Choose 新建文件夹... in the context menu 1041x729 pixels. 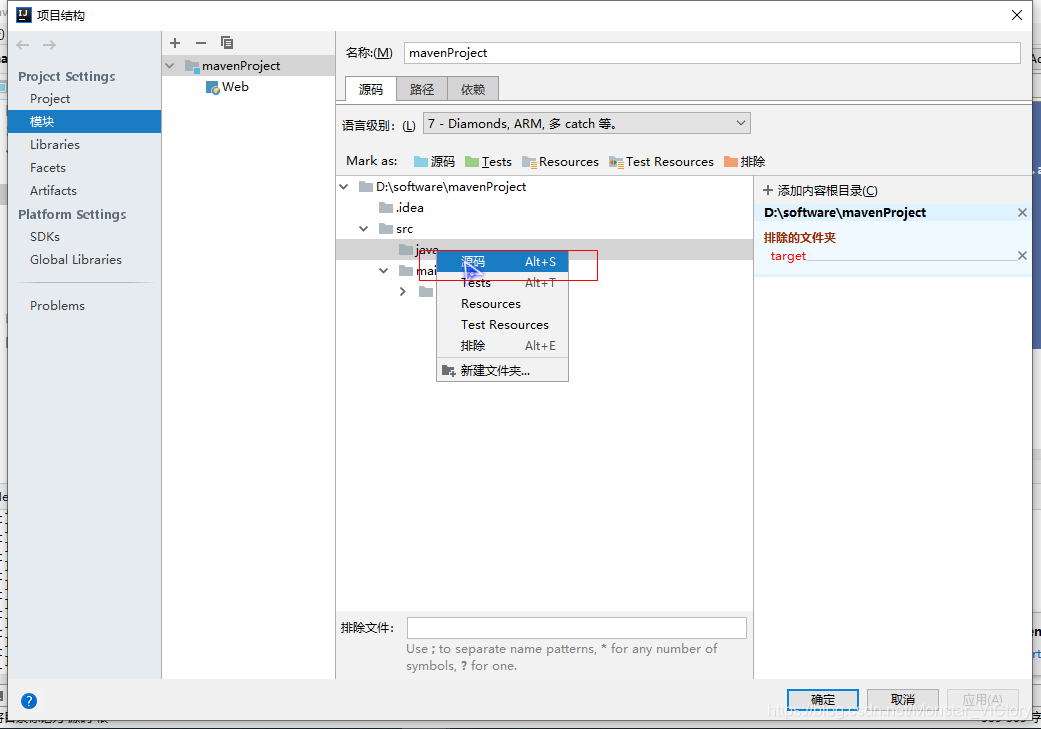coord(503,370)
